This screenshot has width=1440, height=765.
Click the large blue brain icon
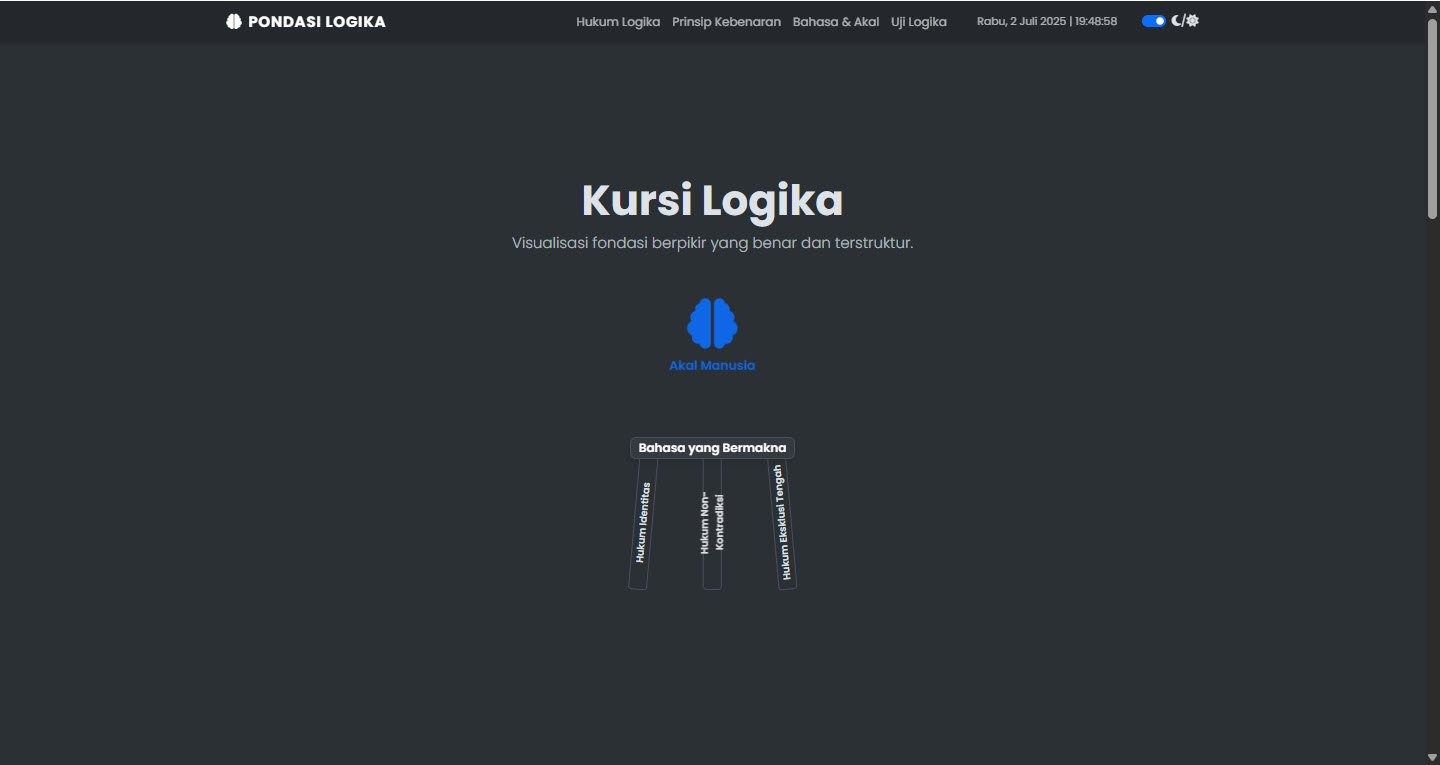click(x=712, y=323)
